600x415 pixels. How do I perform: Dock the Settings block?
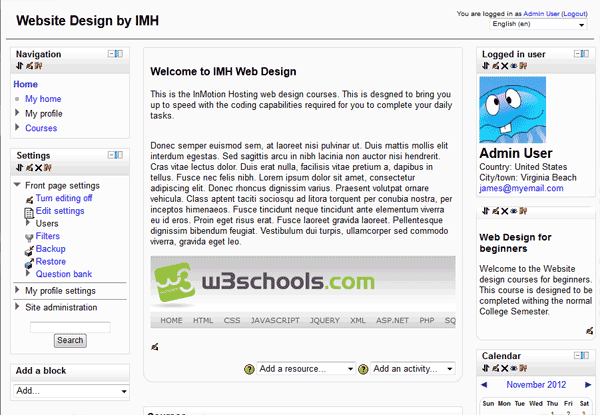click(x=119, y=155)
